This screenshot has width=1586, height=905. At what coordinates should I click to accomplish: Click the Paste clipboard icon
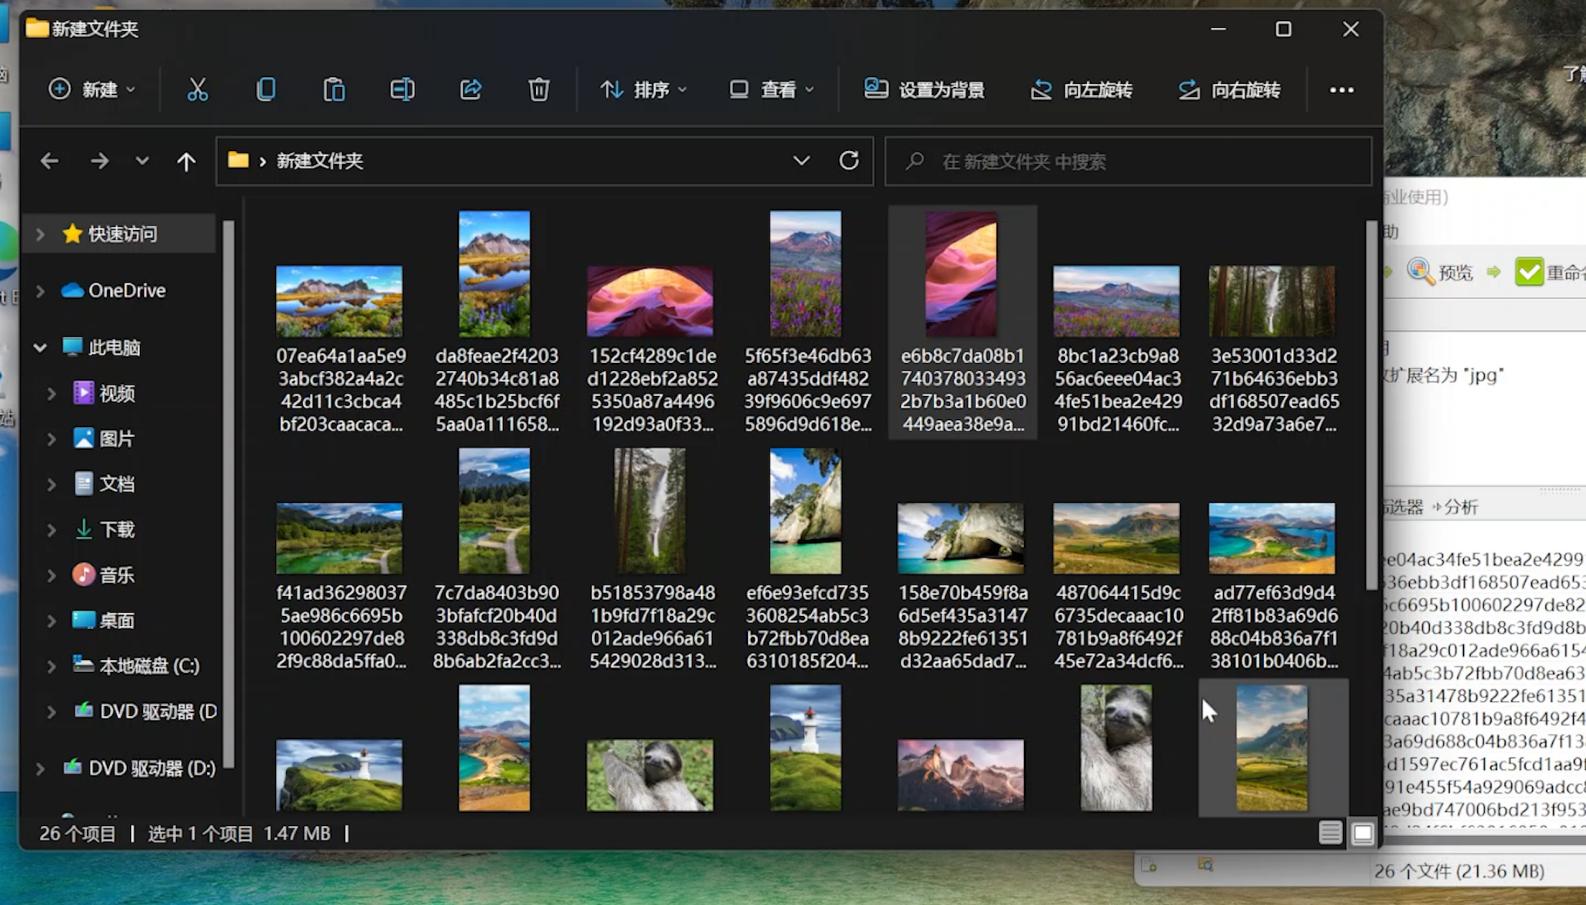coord(334,90)
